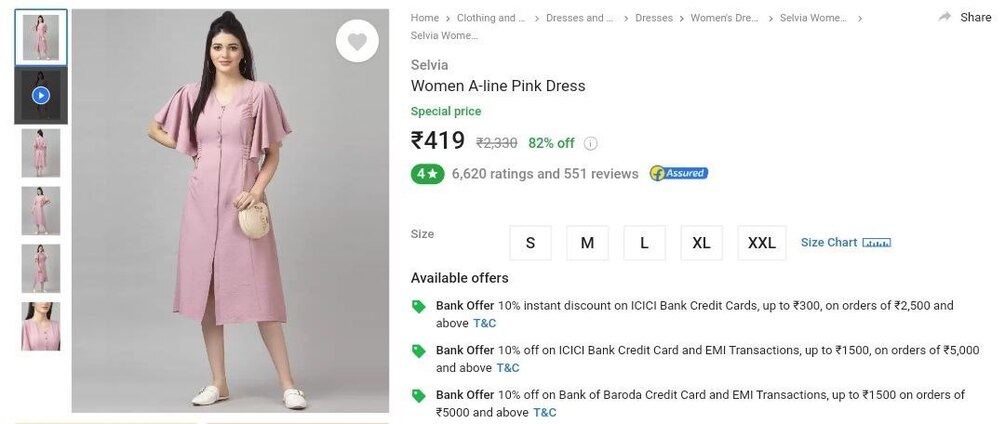Select size L
This screenshot has width=1005, height=424.
(644, 243)
